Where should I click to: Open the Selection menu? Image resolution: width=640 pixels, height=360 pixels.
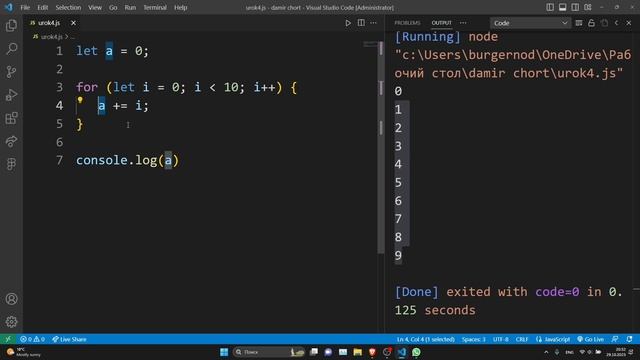[68, 7]
